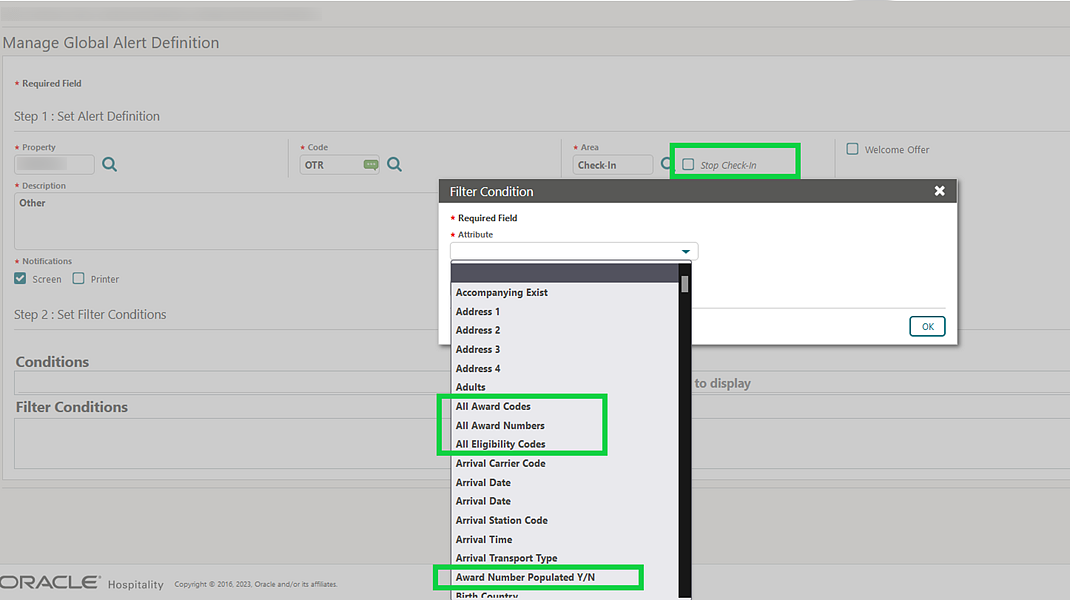This screenshot has width=1070, height=600.
Task: Choose Address 3 in the list
Action: [x=565, y=349]
